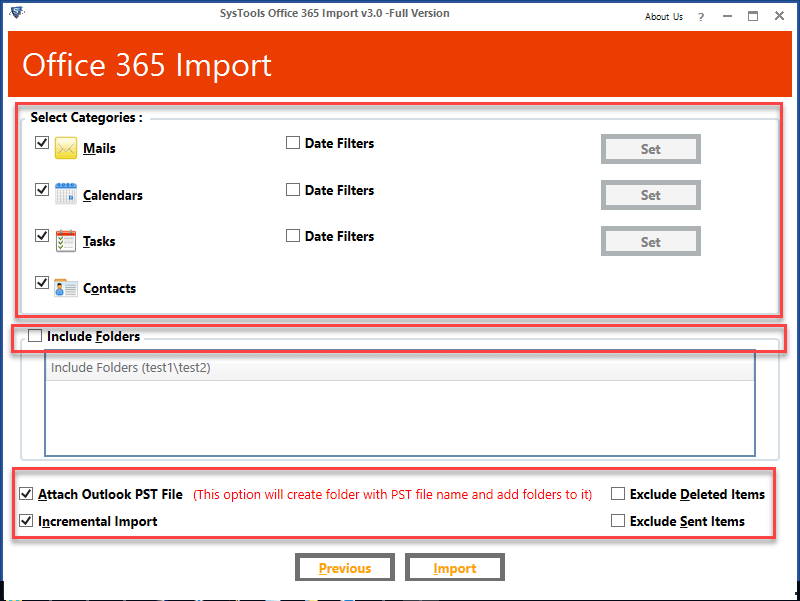Uncheck the Calendars category checkbox
Screen dimensions: 800x601
click(x=42, y=189)
